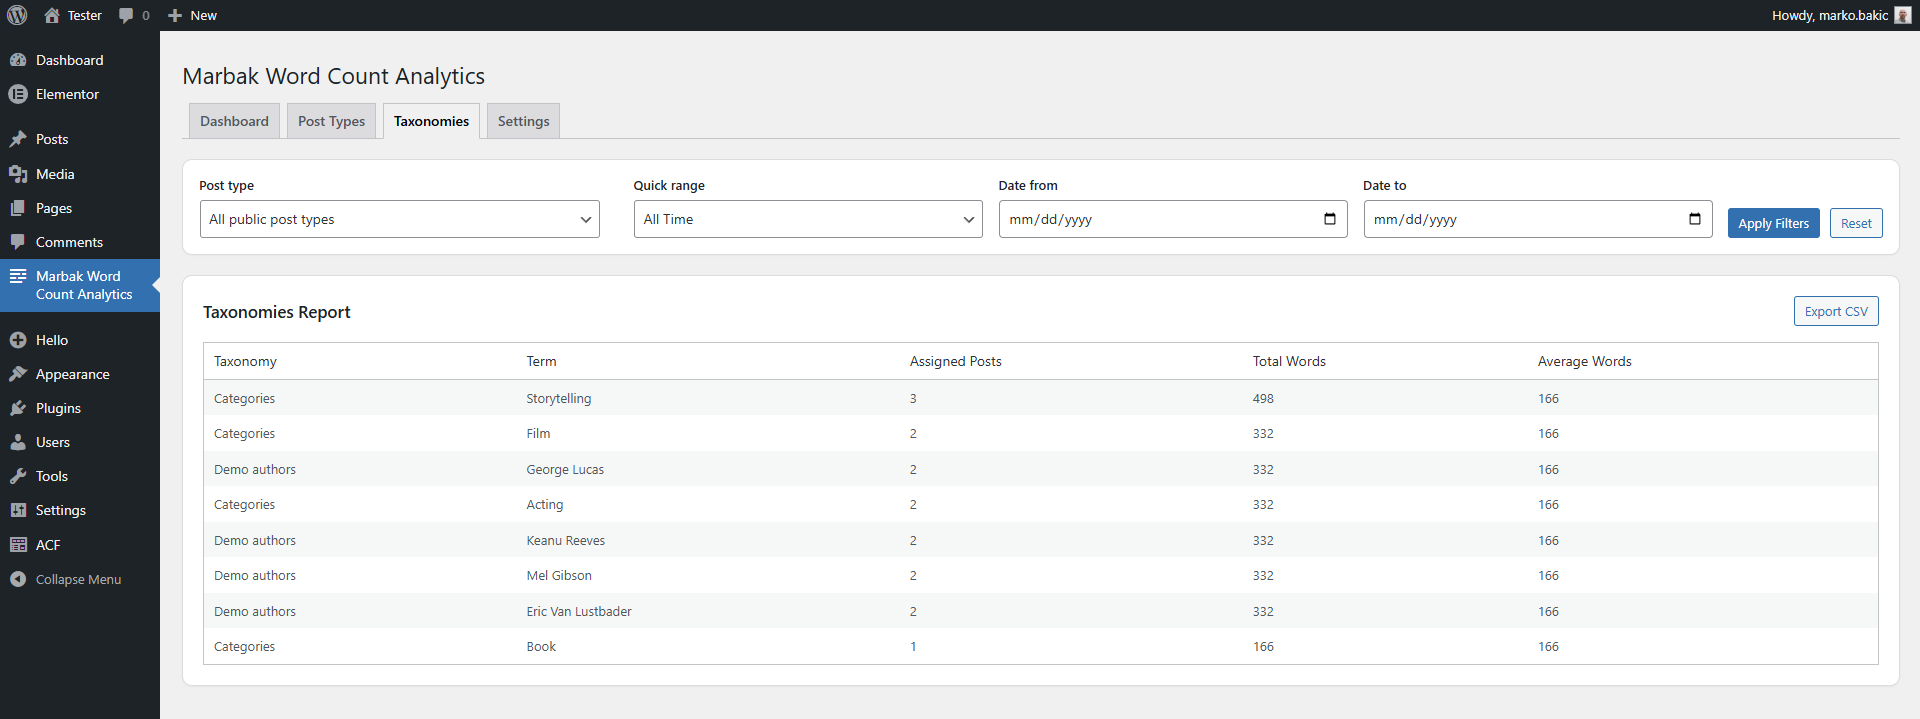This screenshot has width=1920, height=719.
Task: Open the Quick range dropdown
Action: pyautogui.click(x=807, y=219)
